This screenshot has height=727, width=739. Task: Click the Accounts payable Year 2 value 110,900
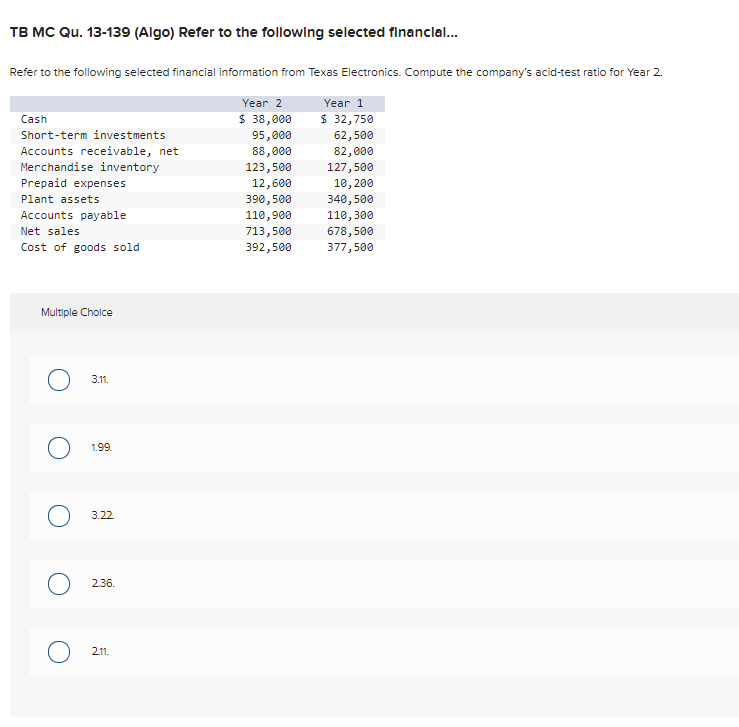268,215
